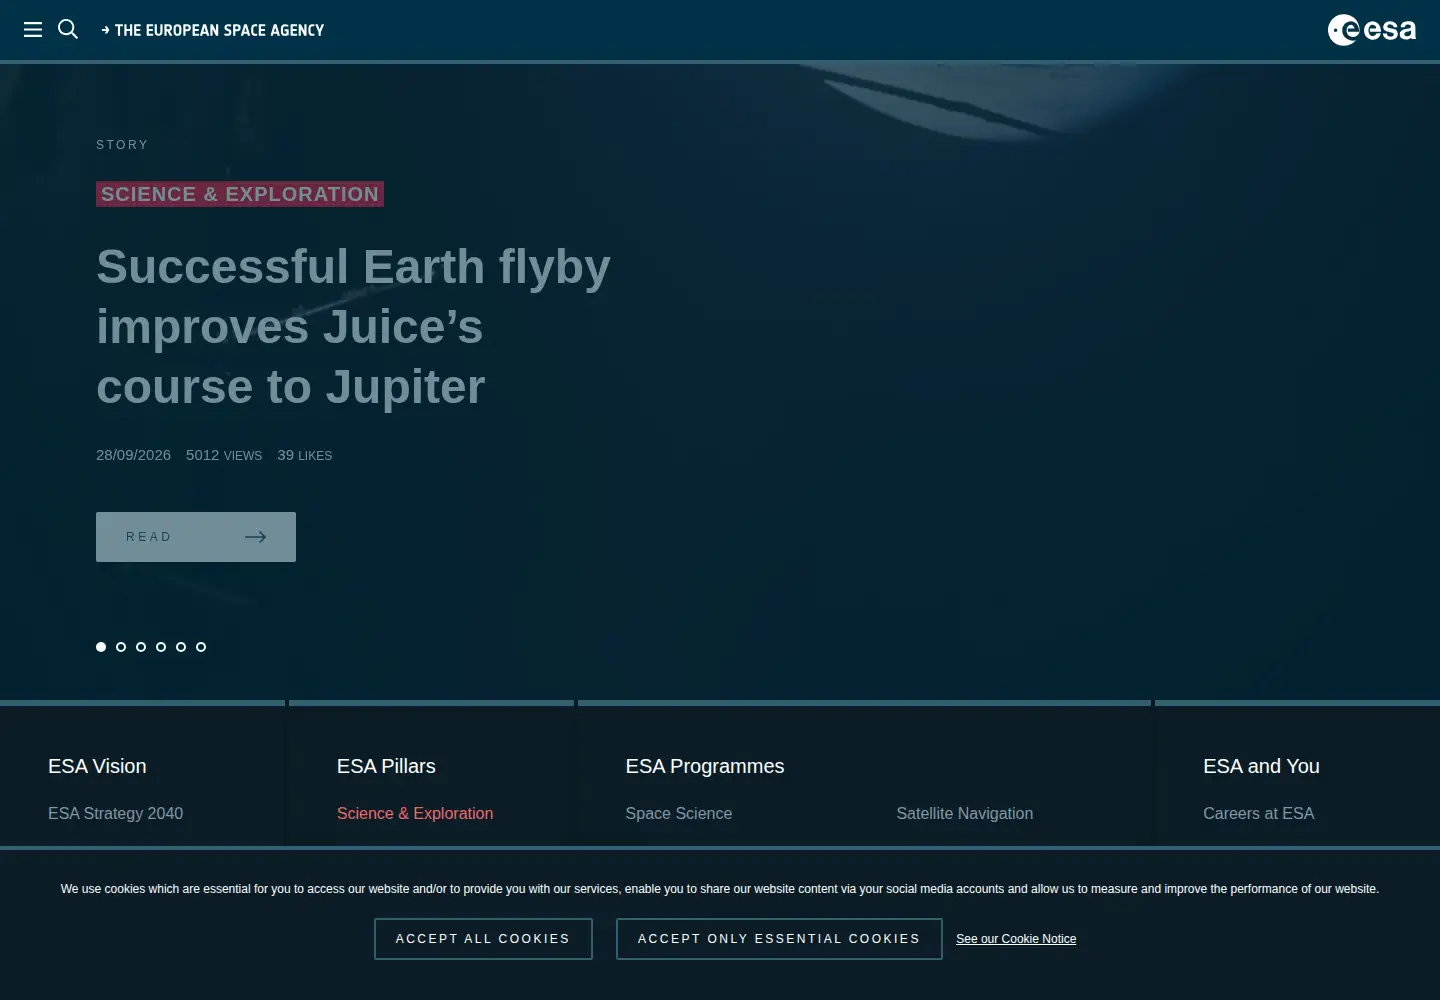Image resolution: width=1440 pixels, height=1000 pixels.
Task: Open the See our Cookie Notice link
Action: click(1016, 939)
